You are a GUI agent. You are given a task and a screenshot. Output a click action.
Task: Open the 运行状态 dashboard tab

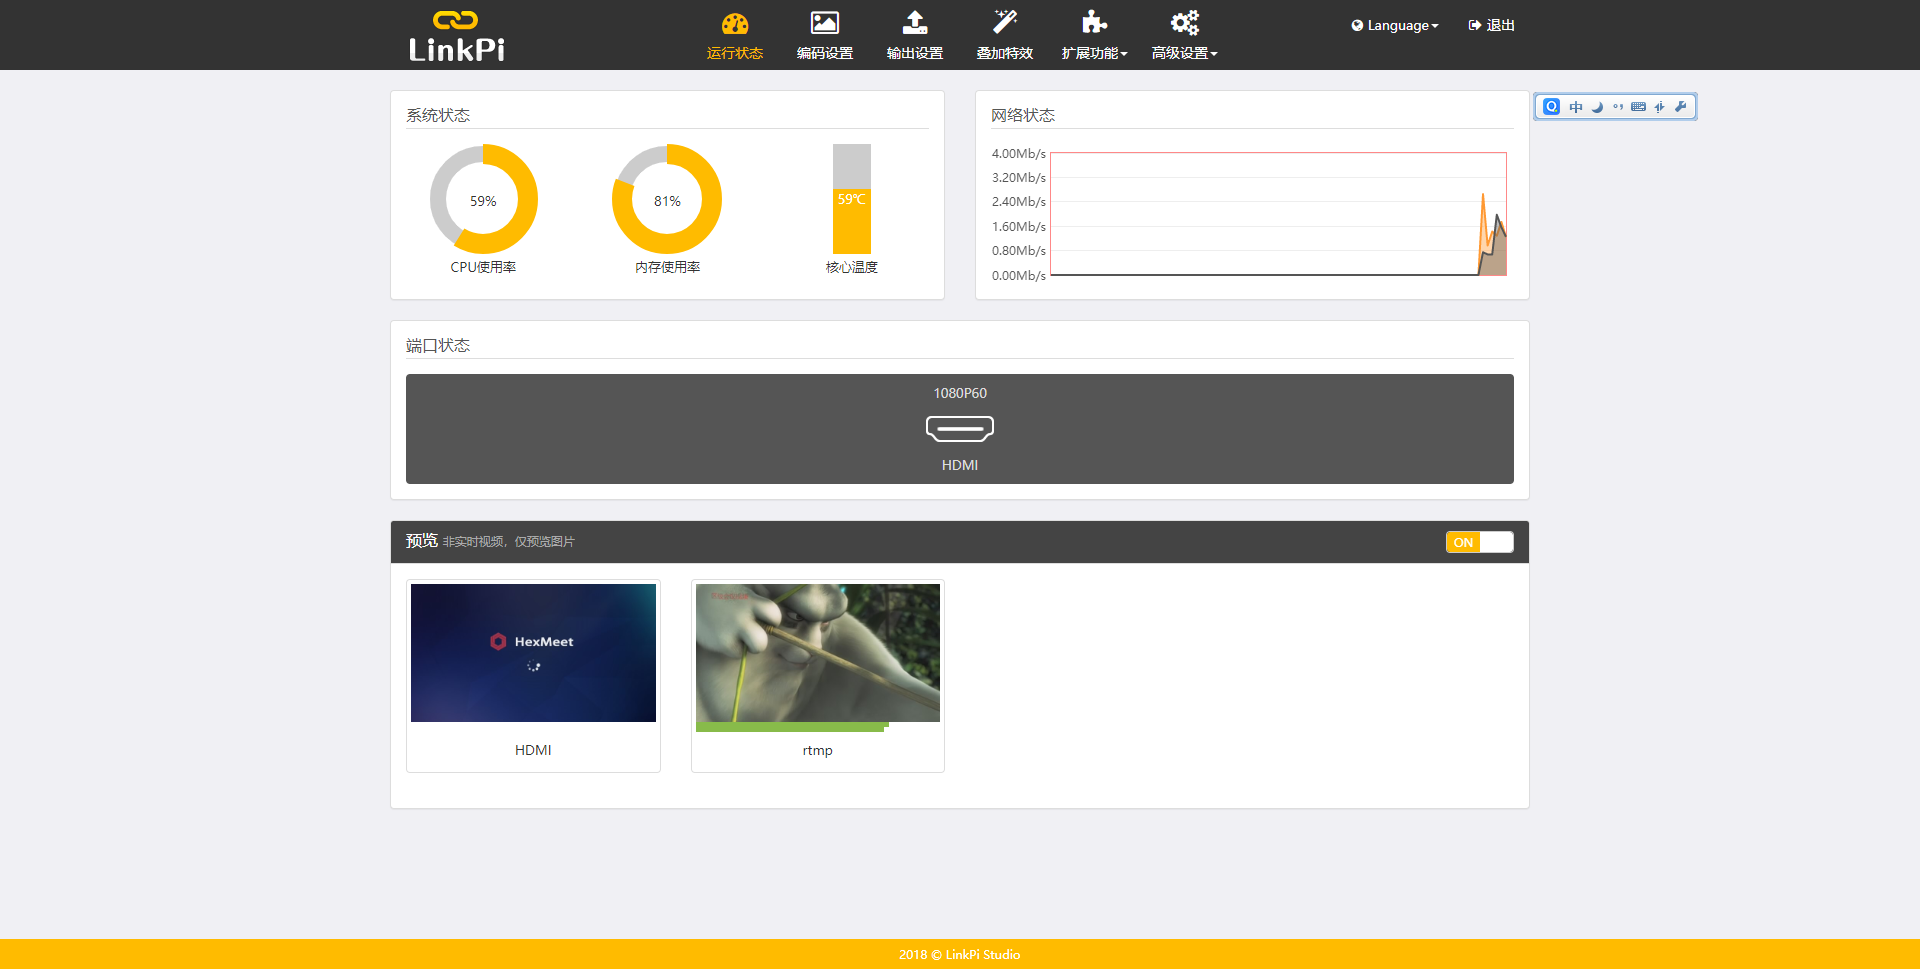[735, 36]
